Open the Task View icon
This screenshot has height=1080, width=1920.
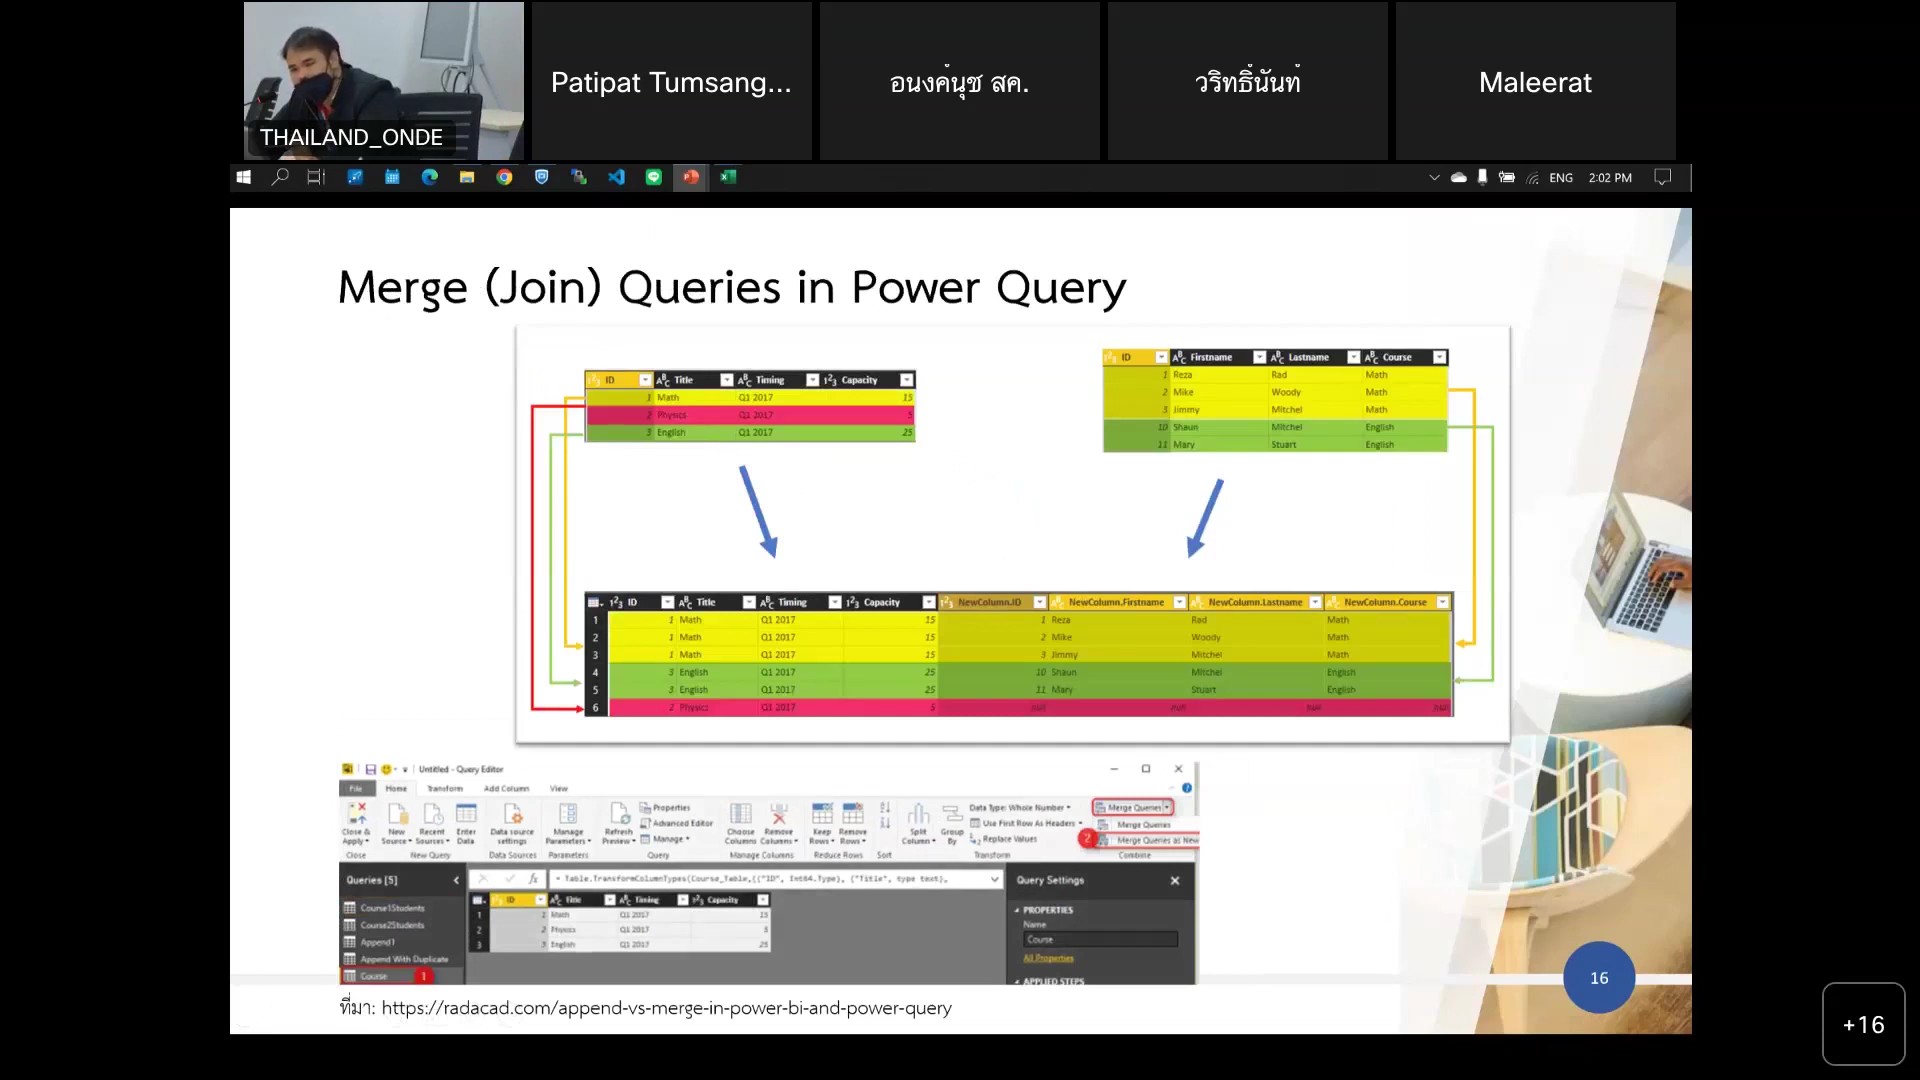(x=316, y=177)
